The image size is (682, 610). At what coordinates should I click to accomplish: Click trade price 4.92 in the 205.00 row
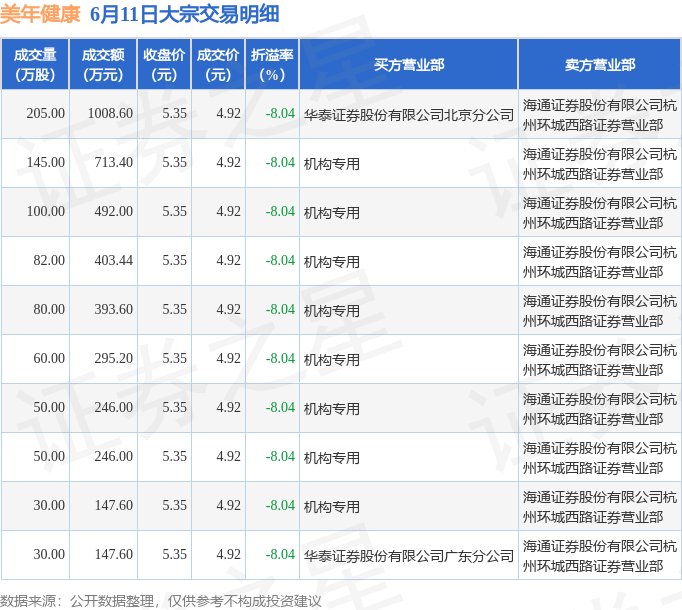[x=228, y=114]
